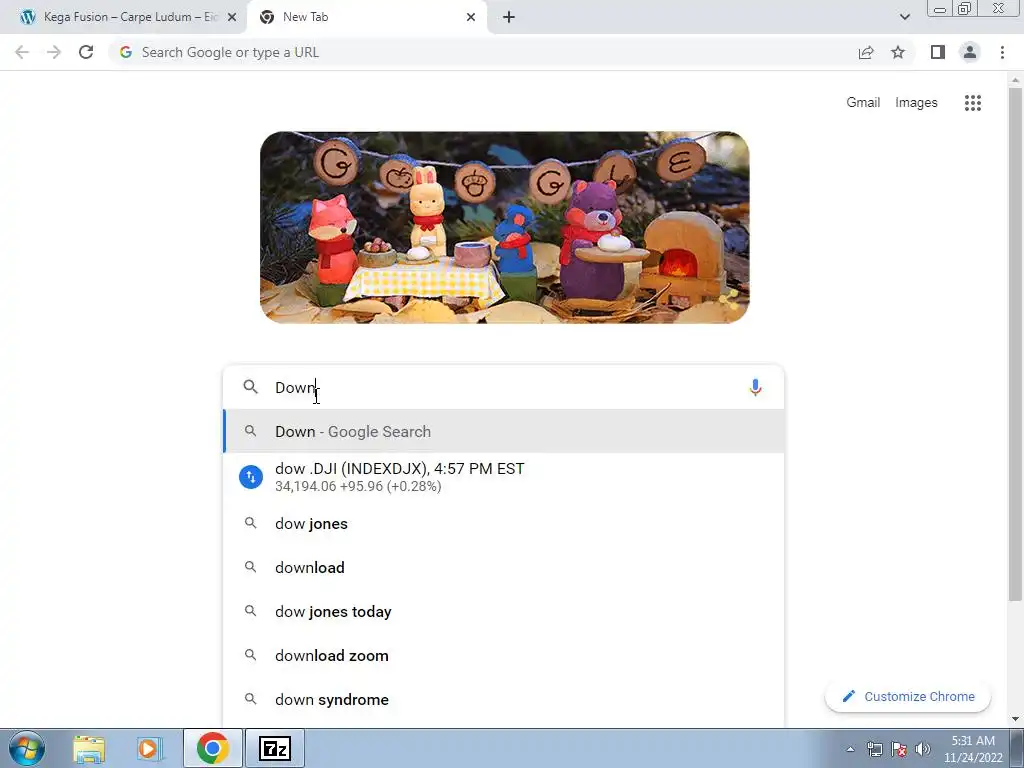Click the magnifier icon in the search box
The image size is (1024, 768).
(x=250, y=387)
